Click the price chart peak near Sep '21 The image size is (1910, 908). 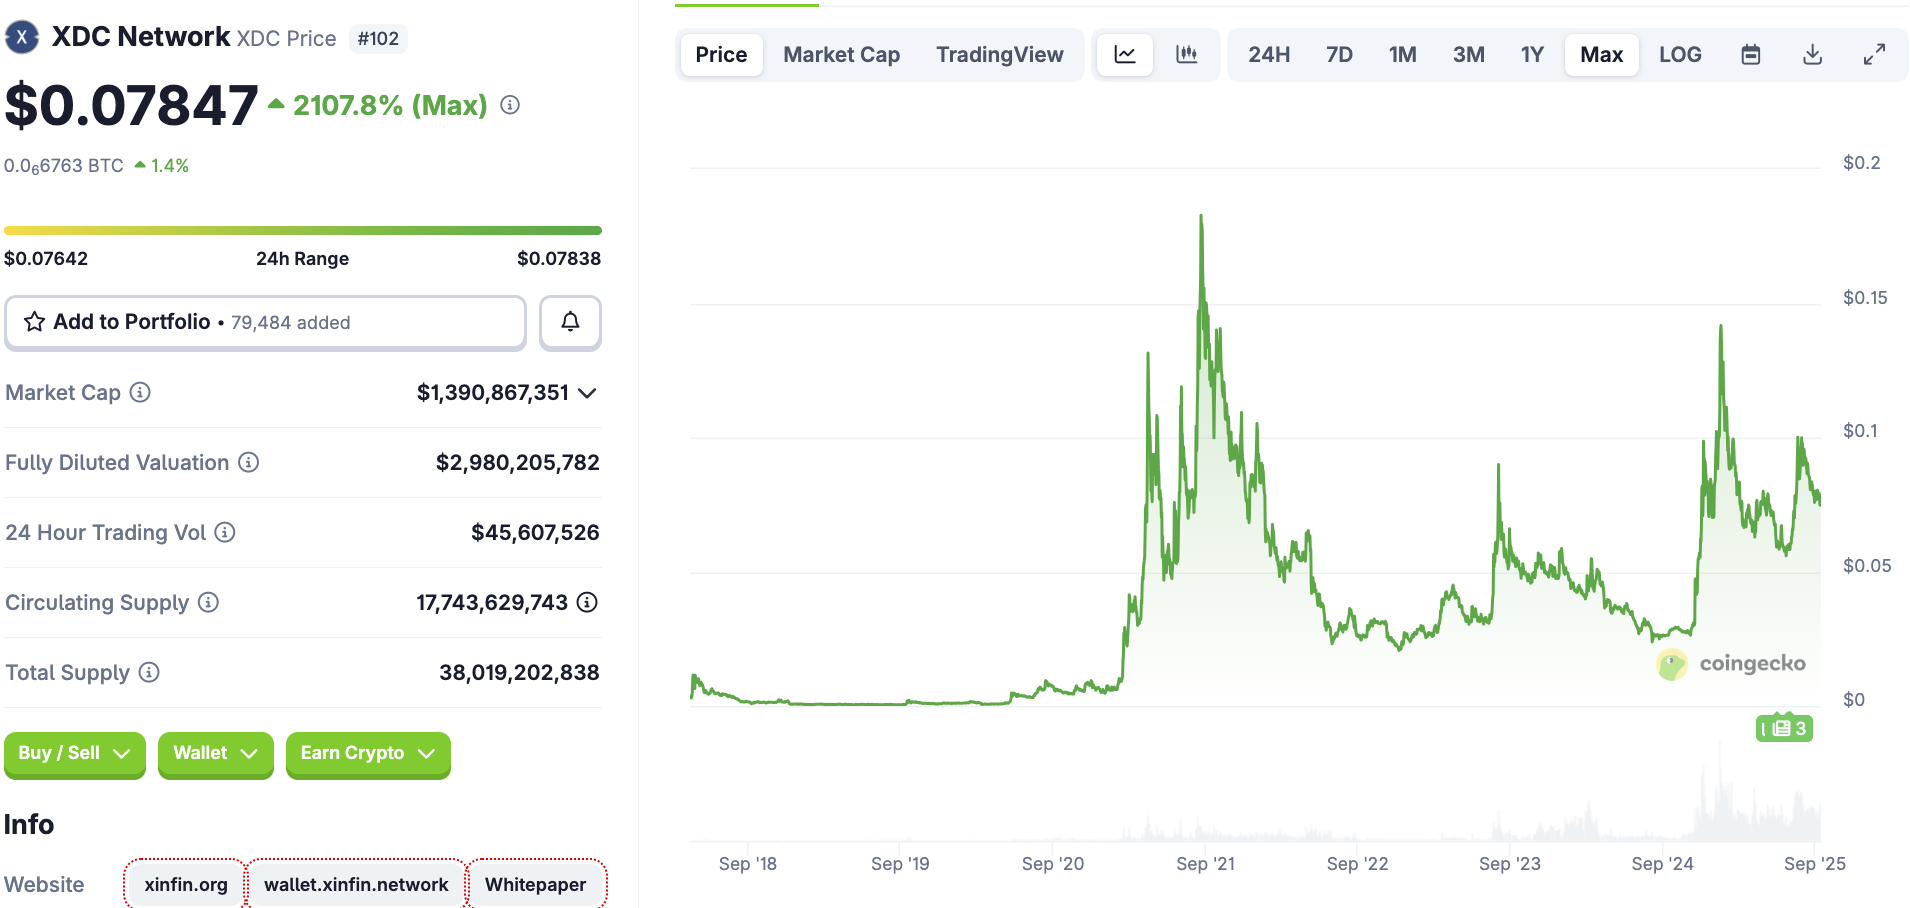[x=1201, y=217]
